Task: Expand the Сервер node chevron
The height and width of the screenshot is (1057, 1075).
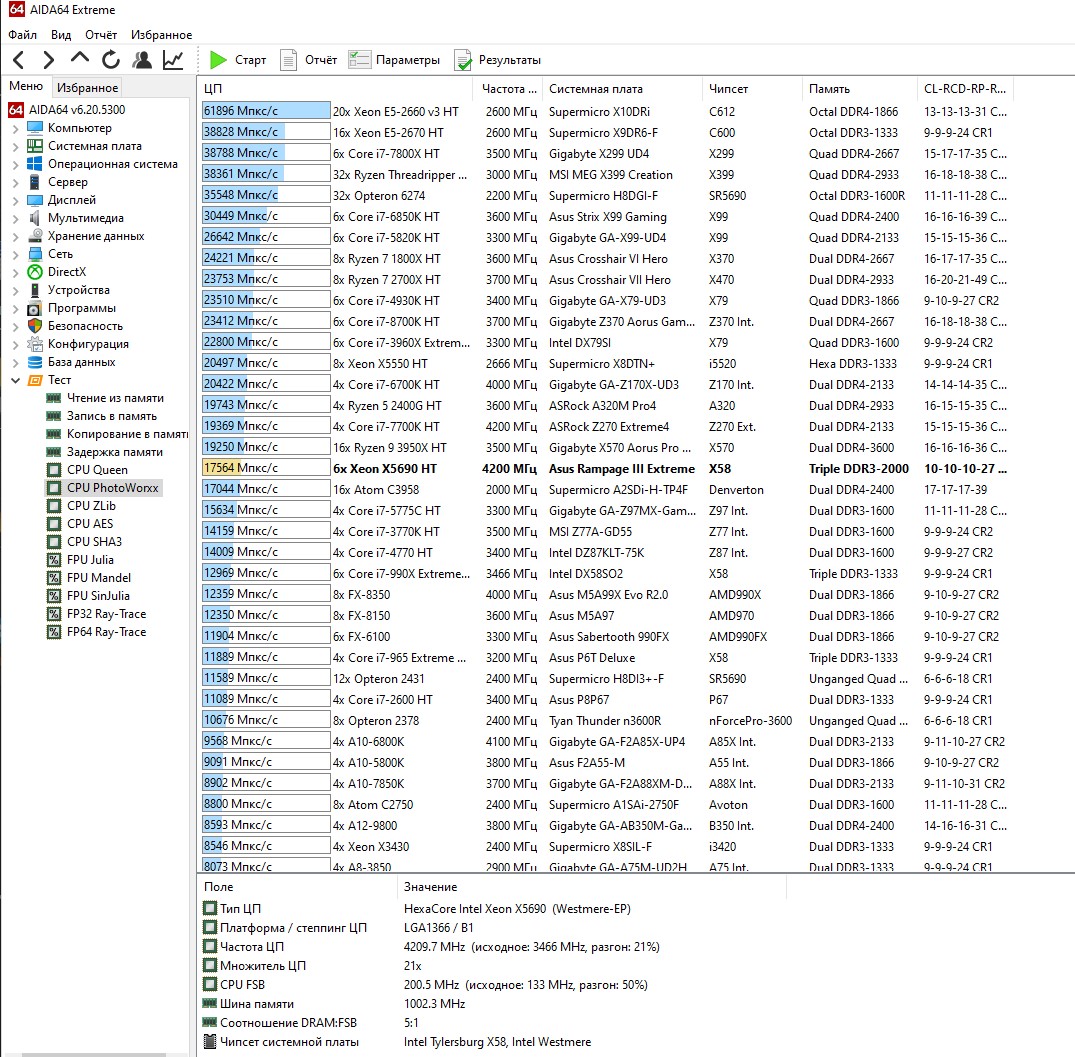Action: [15, 182]
